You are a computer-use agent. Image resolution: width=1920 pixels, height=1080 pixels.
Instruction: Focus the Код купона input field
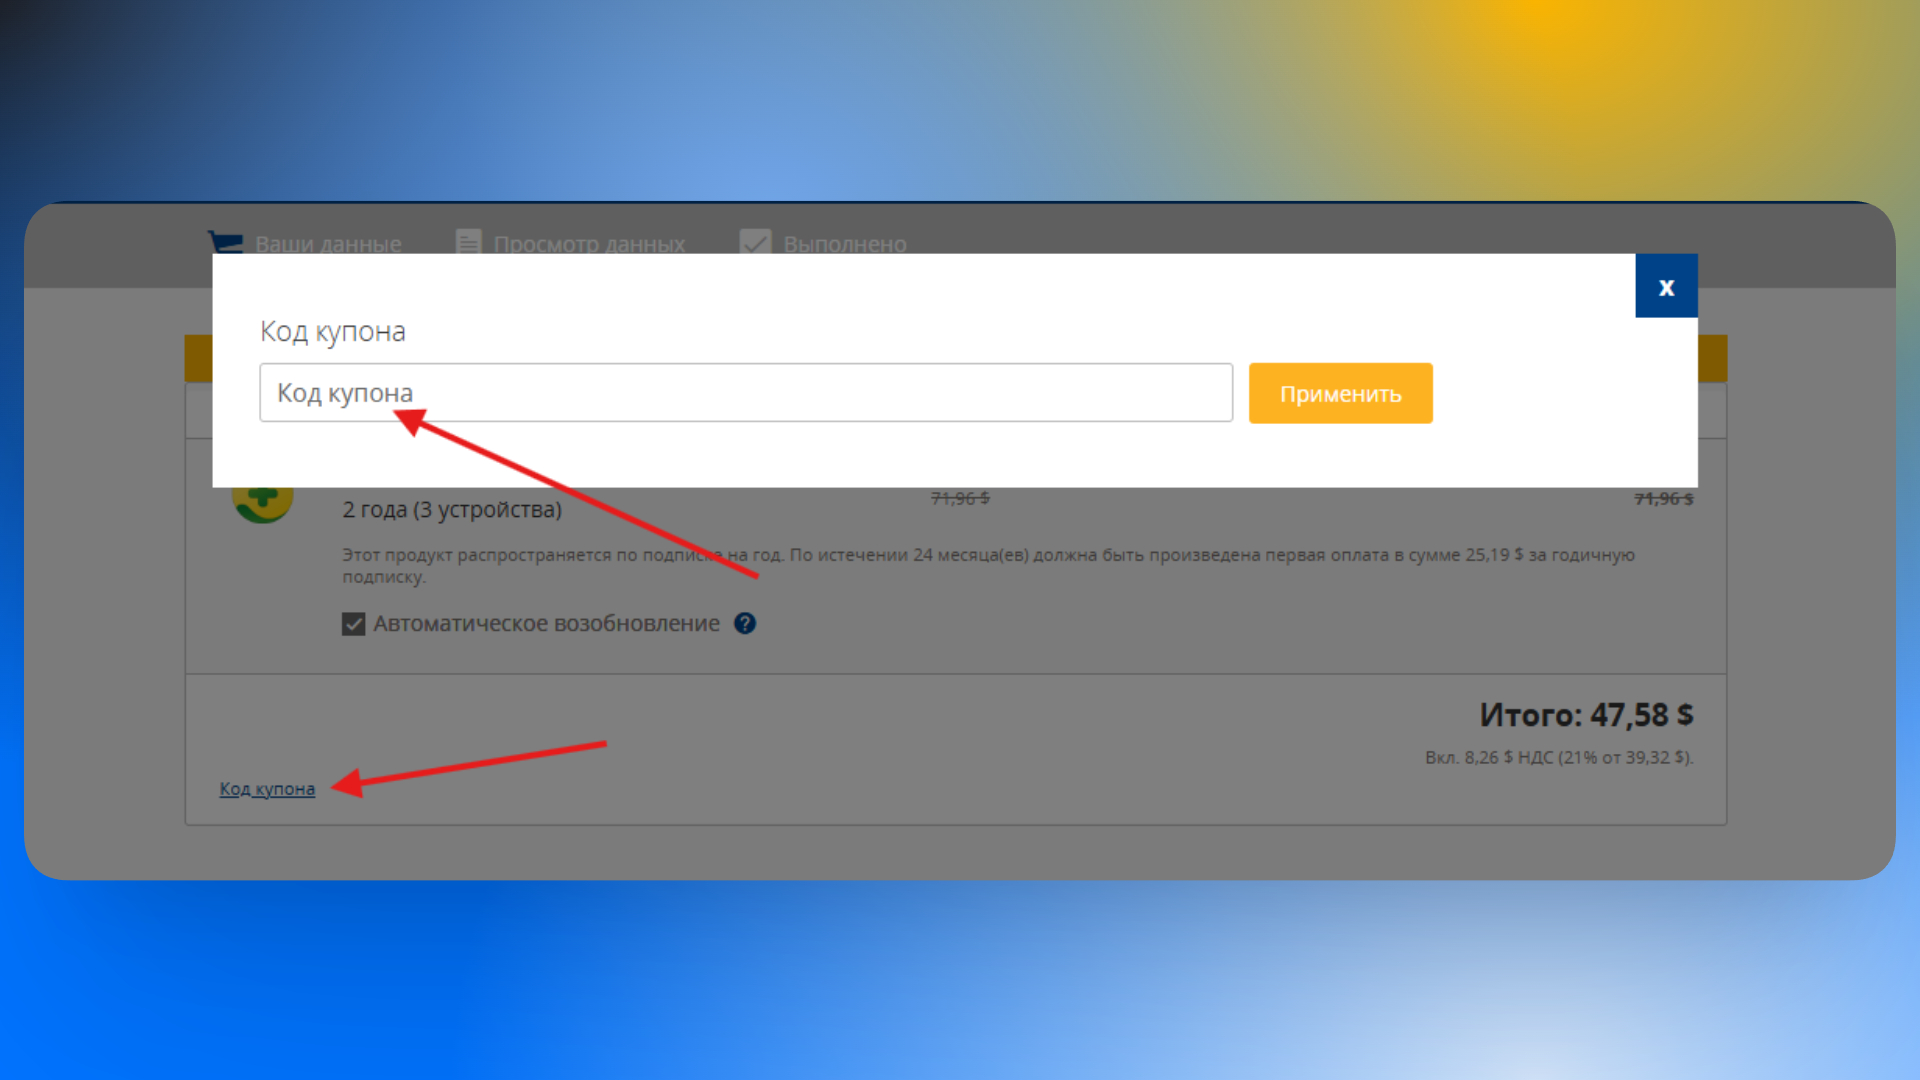[745, 393]
